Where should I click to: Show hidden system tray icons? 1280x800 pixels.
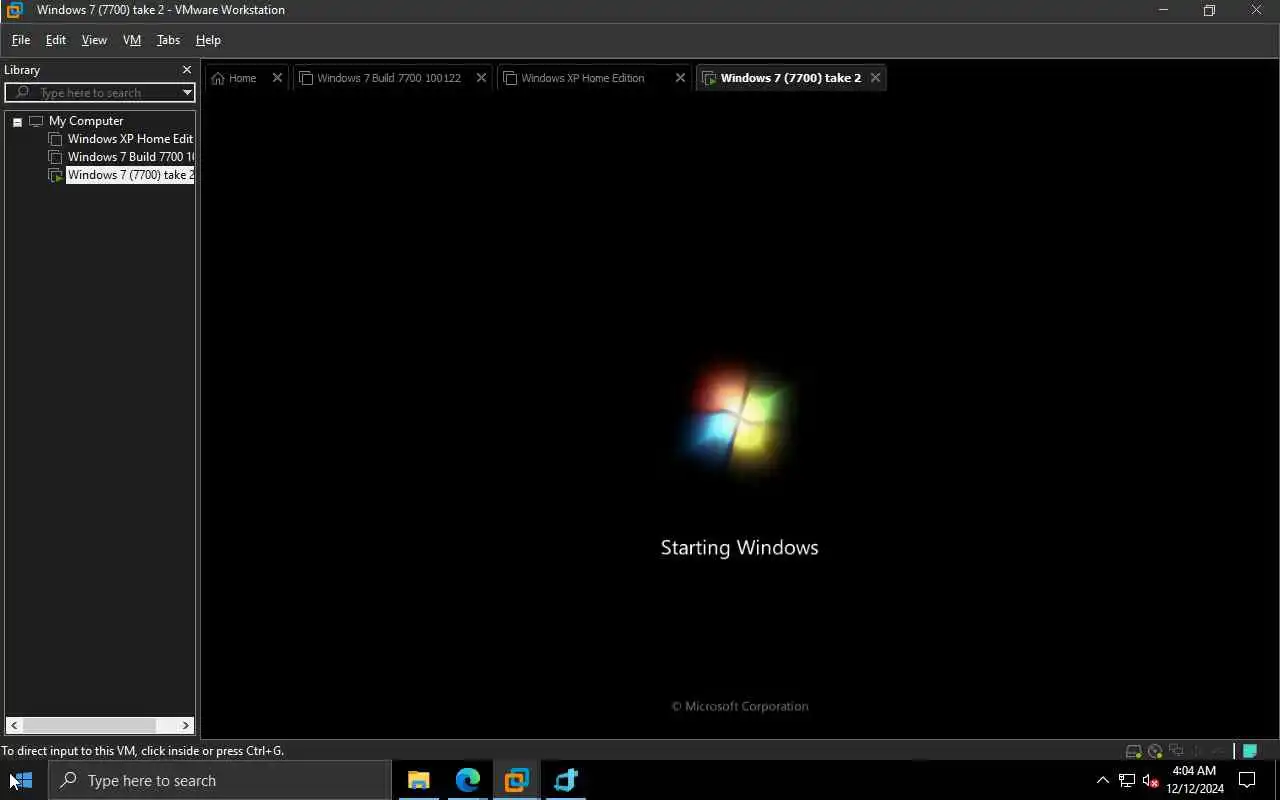click(1103, 780)
